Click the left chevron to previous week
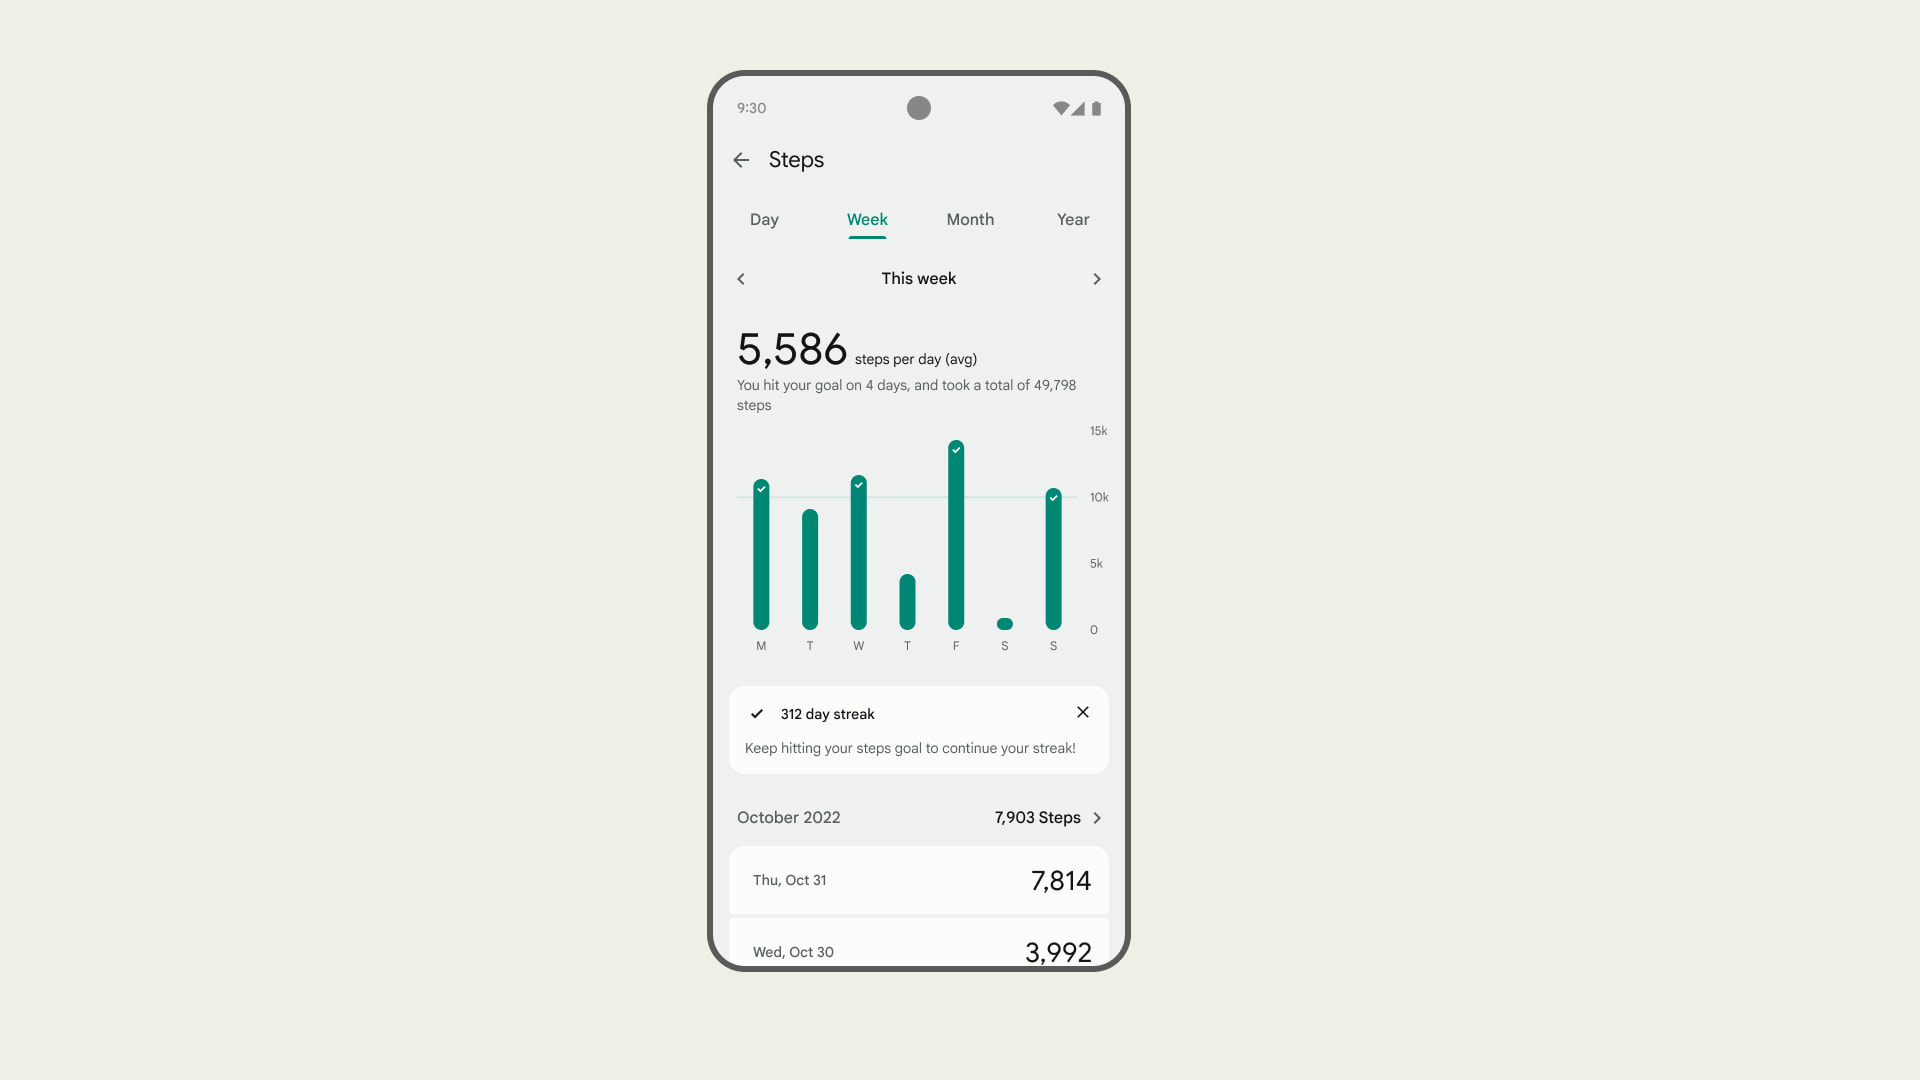1920x1080 pixels. coord(741,278)
